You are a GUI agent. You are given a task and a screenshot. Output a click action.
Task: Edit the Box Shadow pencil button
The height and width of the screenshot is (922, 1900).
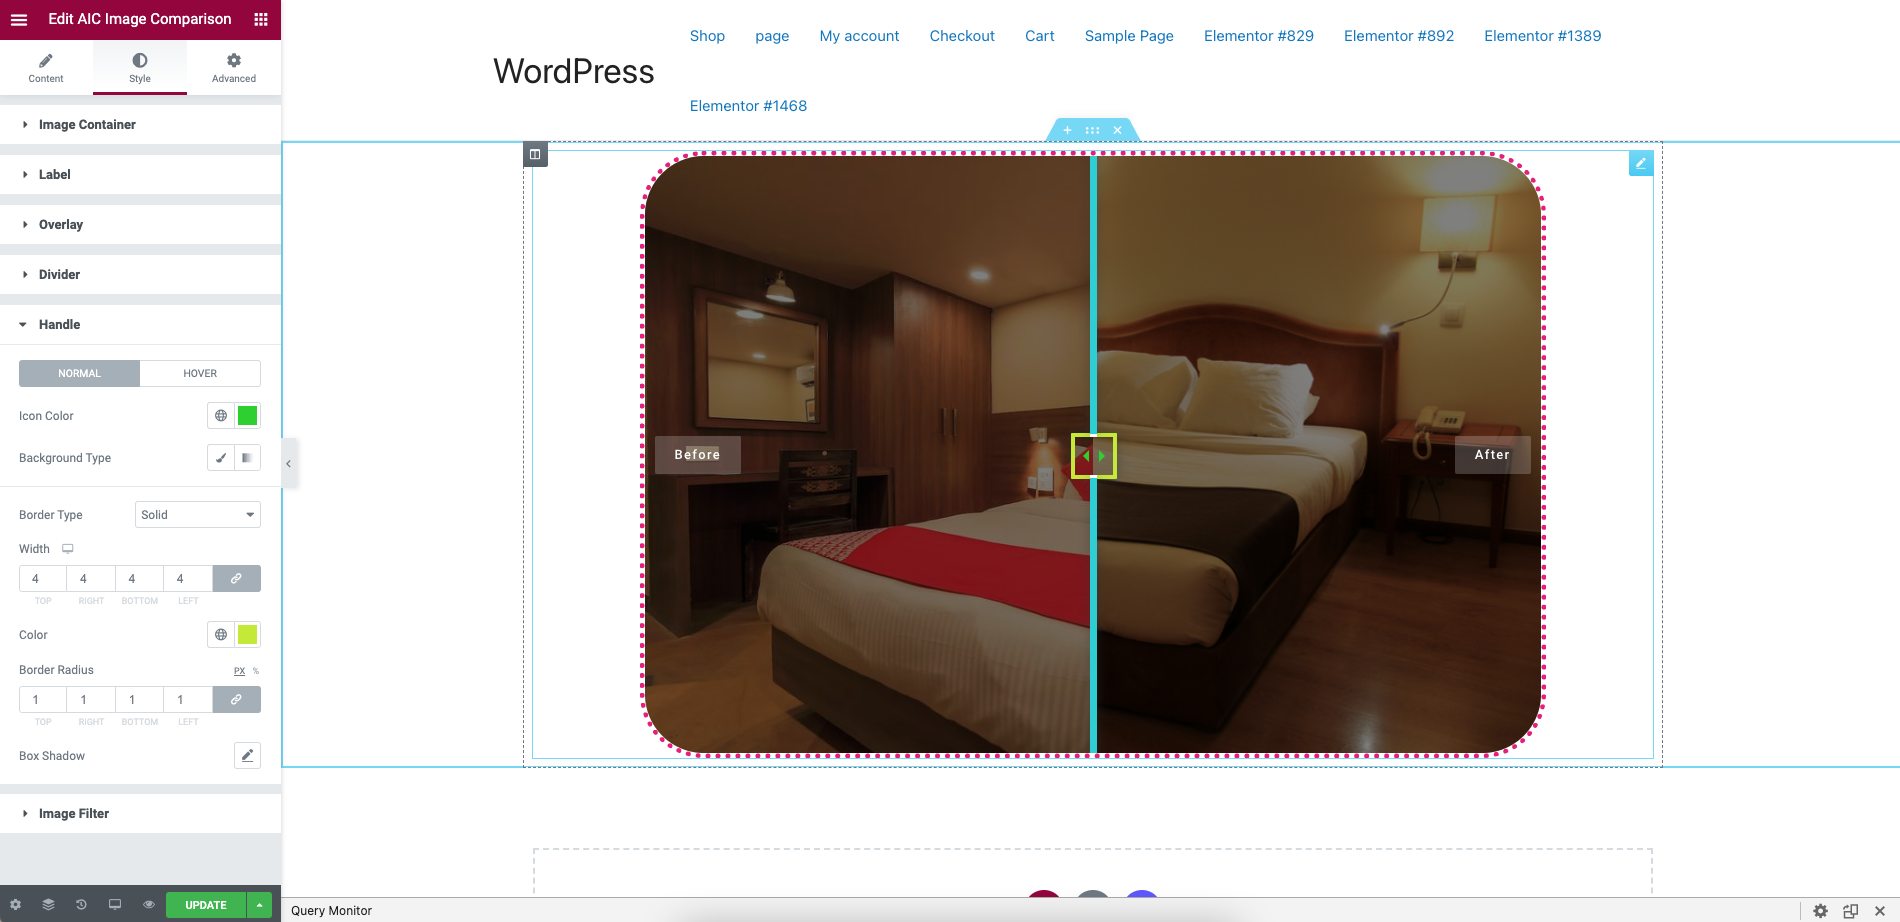coord(247,756)
